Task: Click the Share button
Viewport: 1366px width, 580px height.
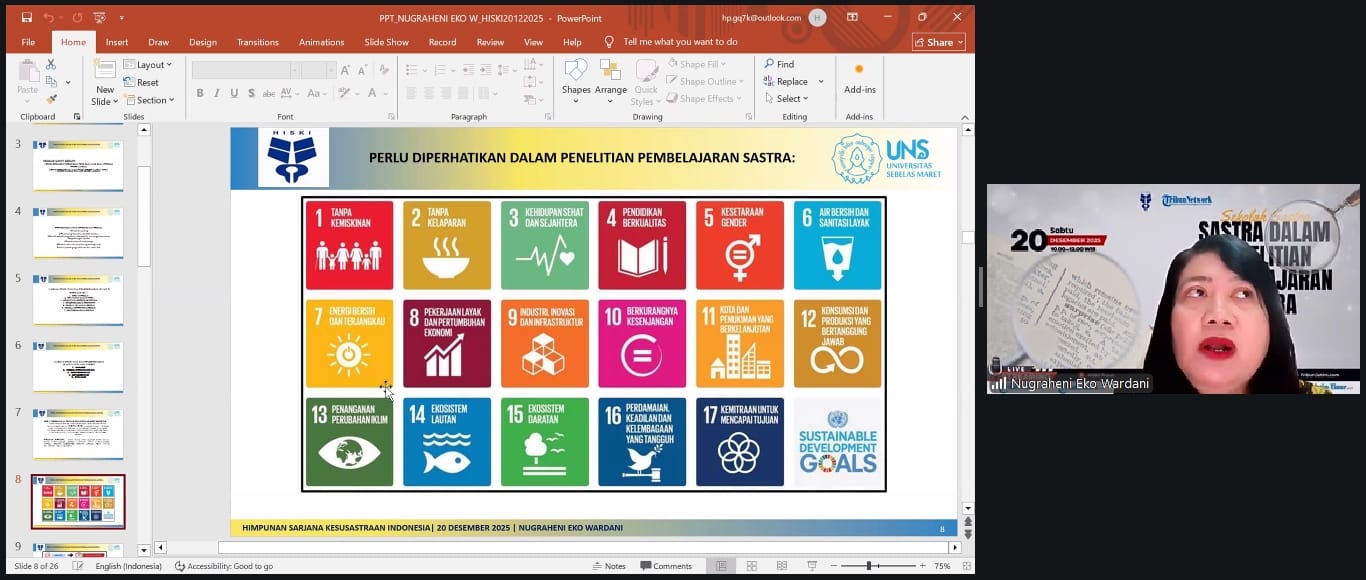Action: [938, 42]
